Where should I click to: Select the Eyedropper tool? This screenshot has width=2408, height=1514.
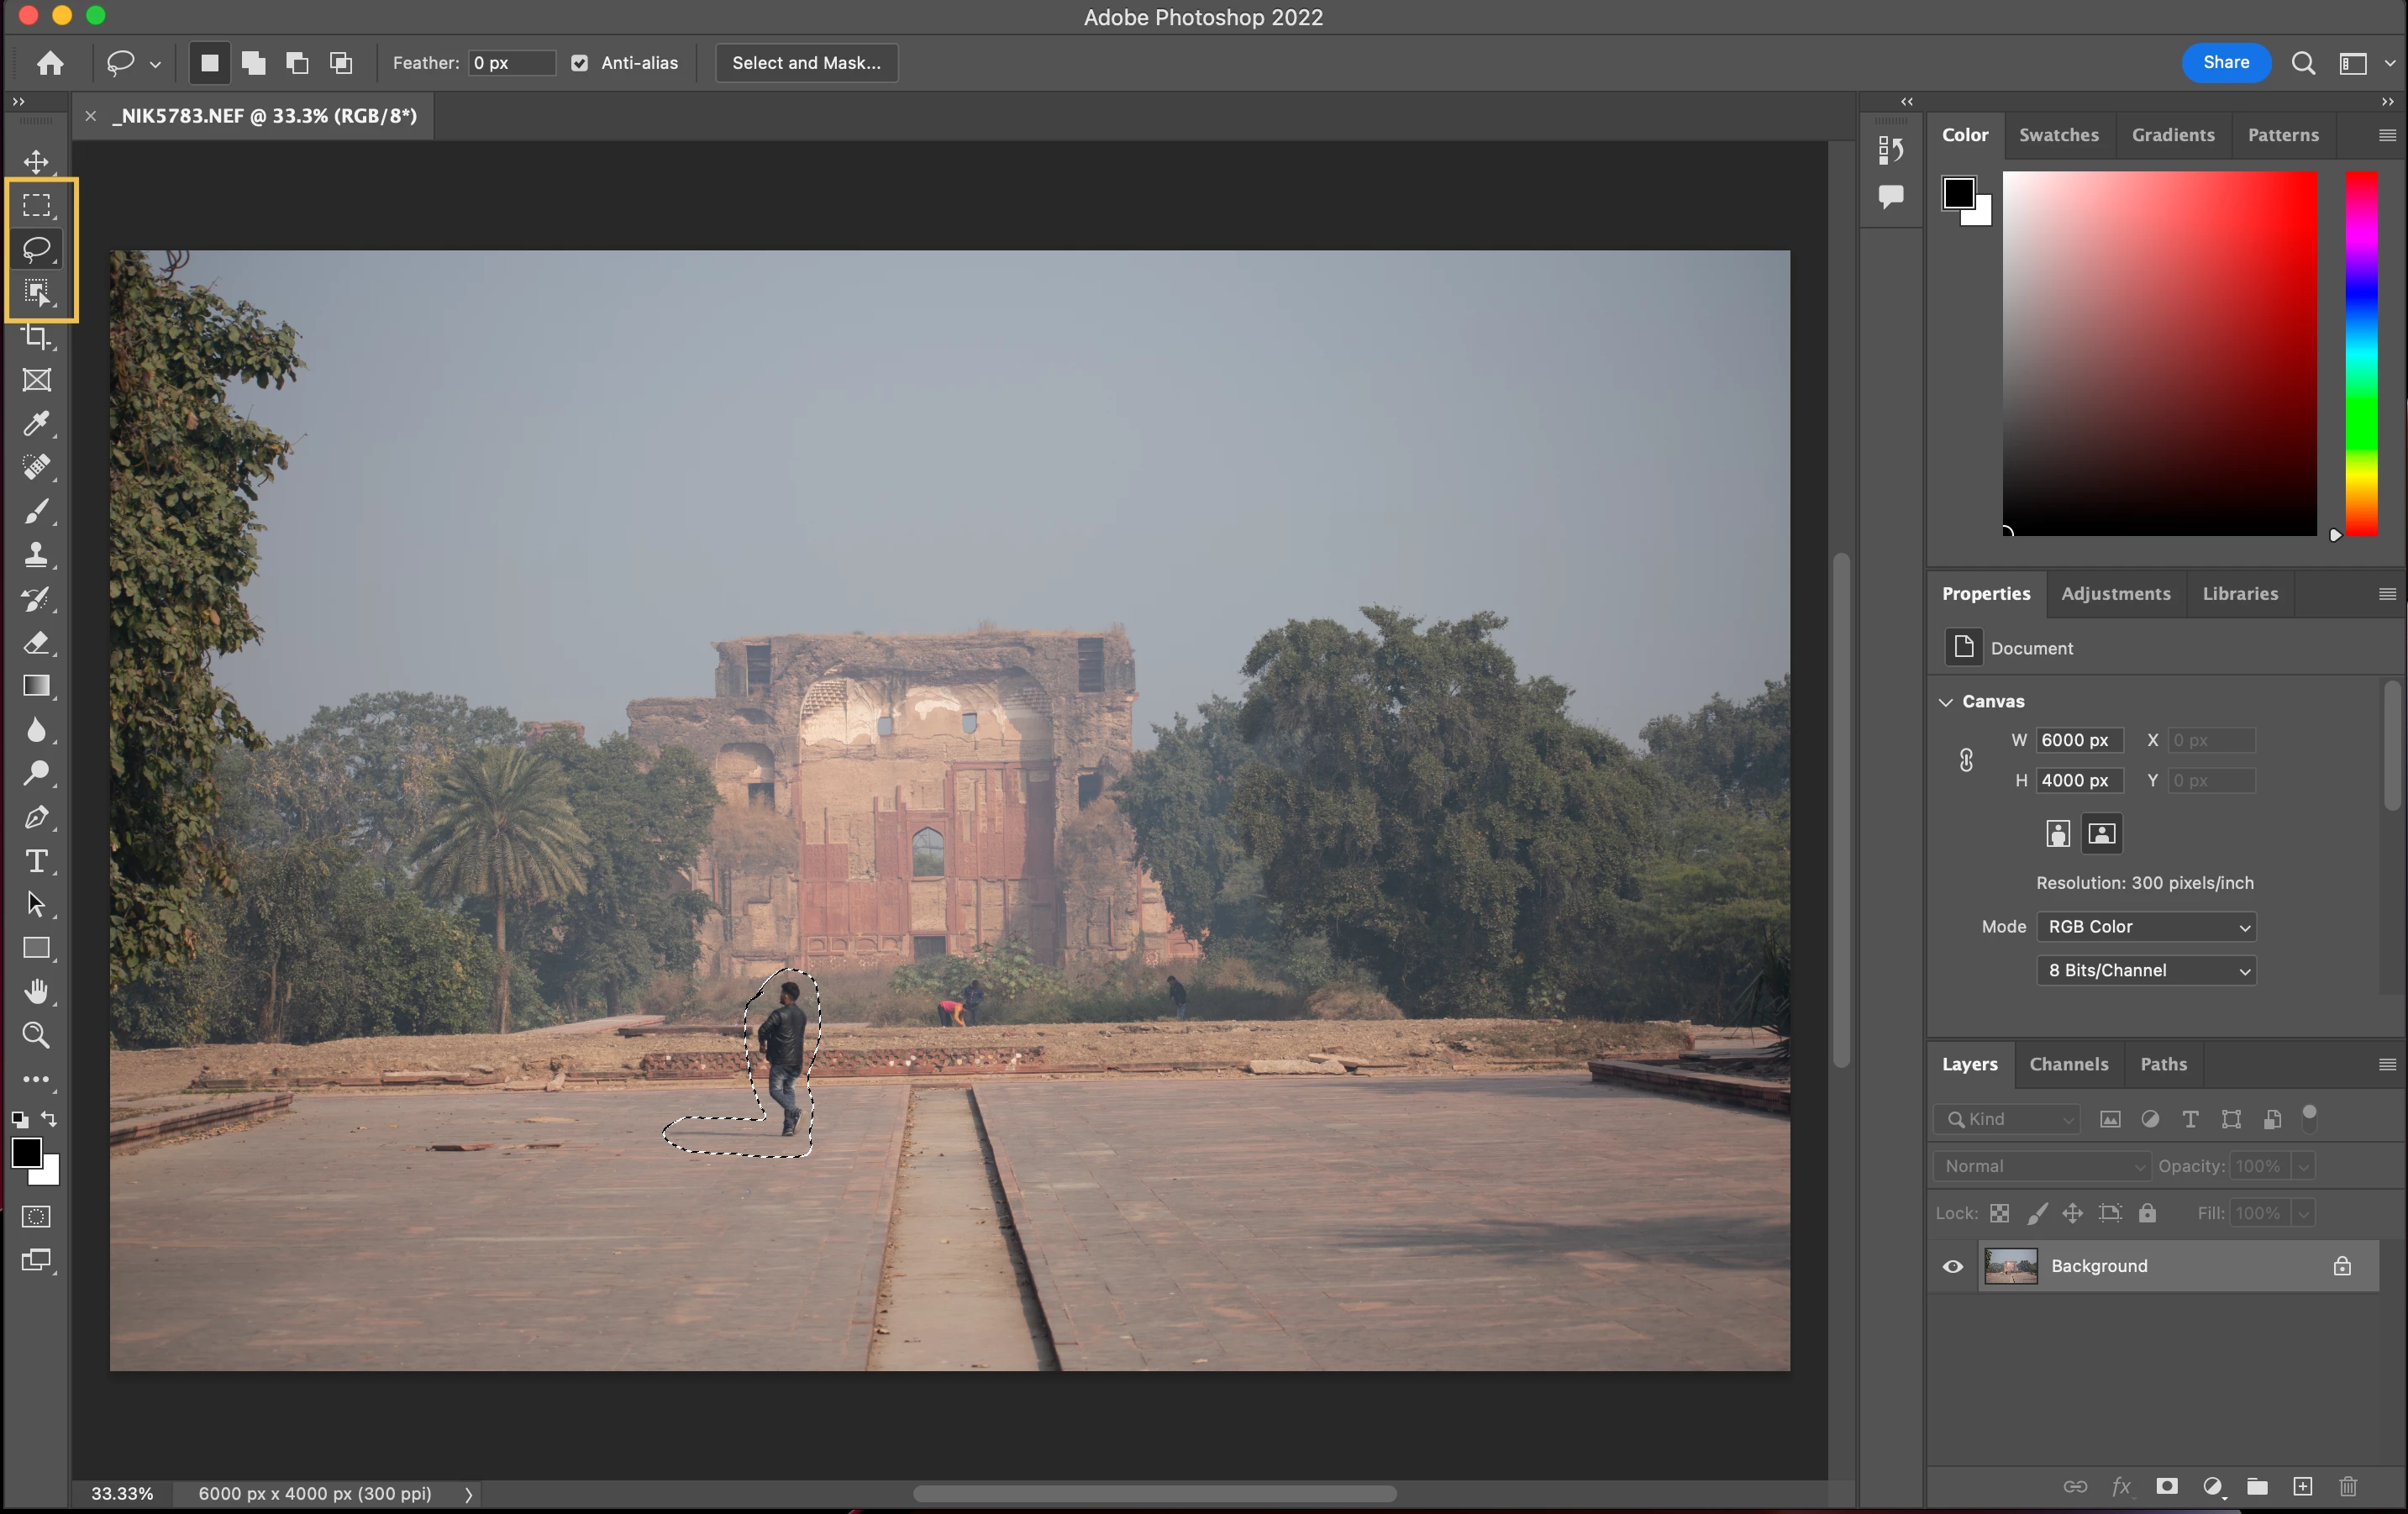37,424
